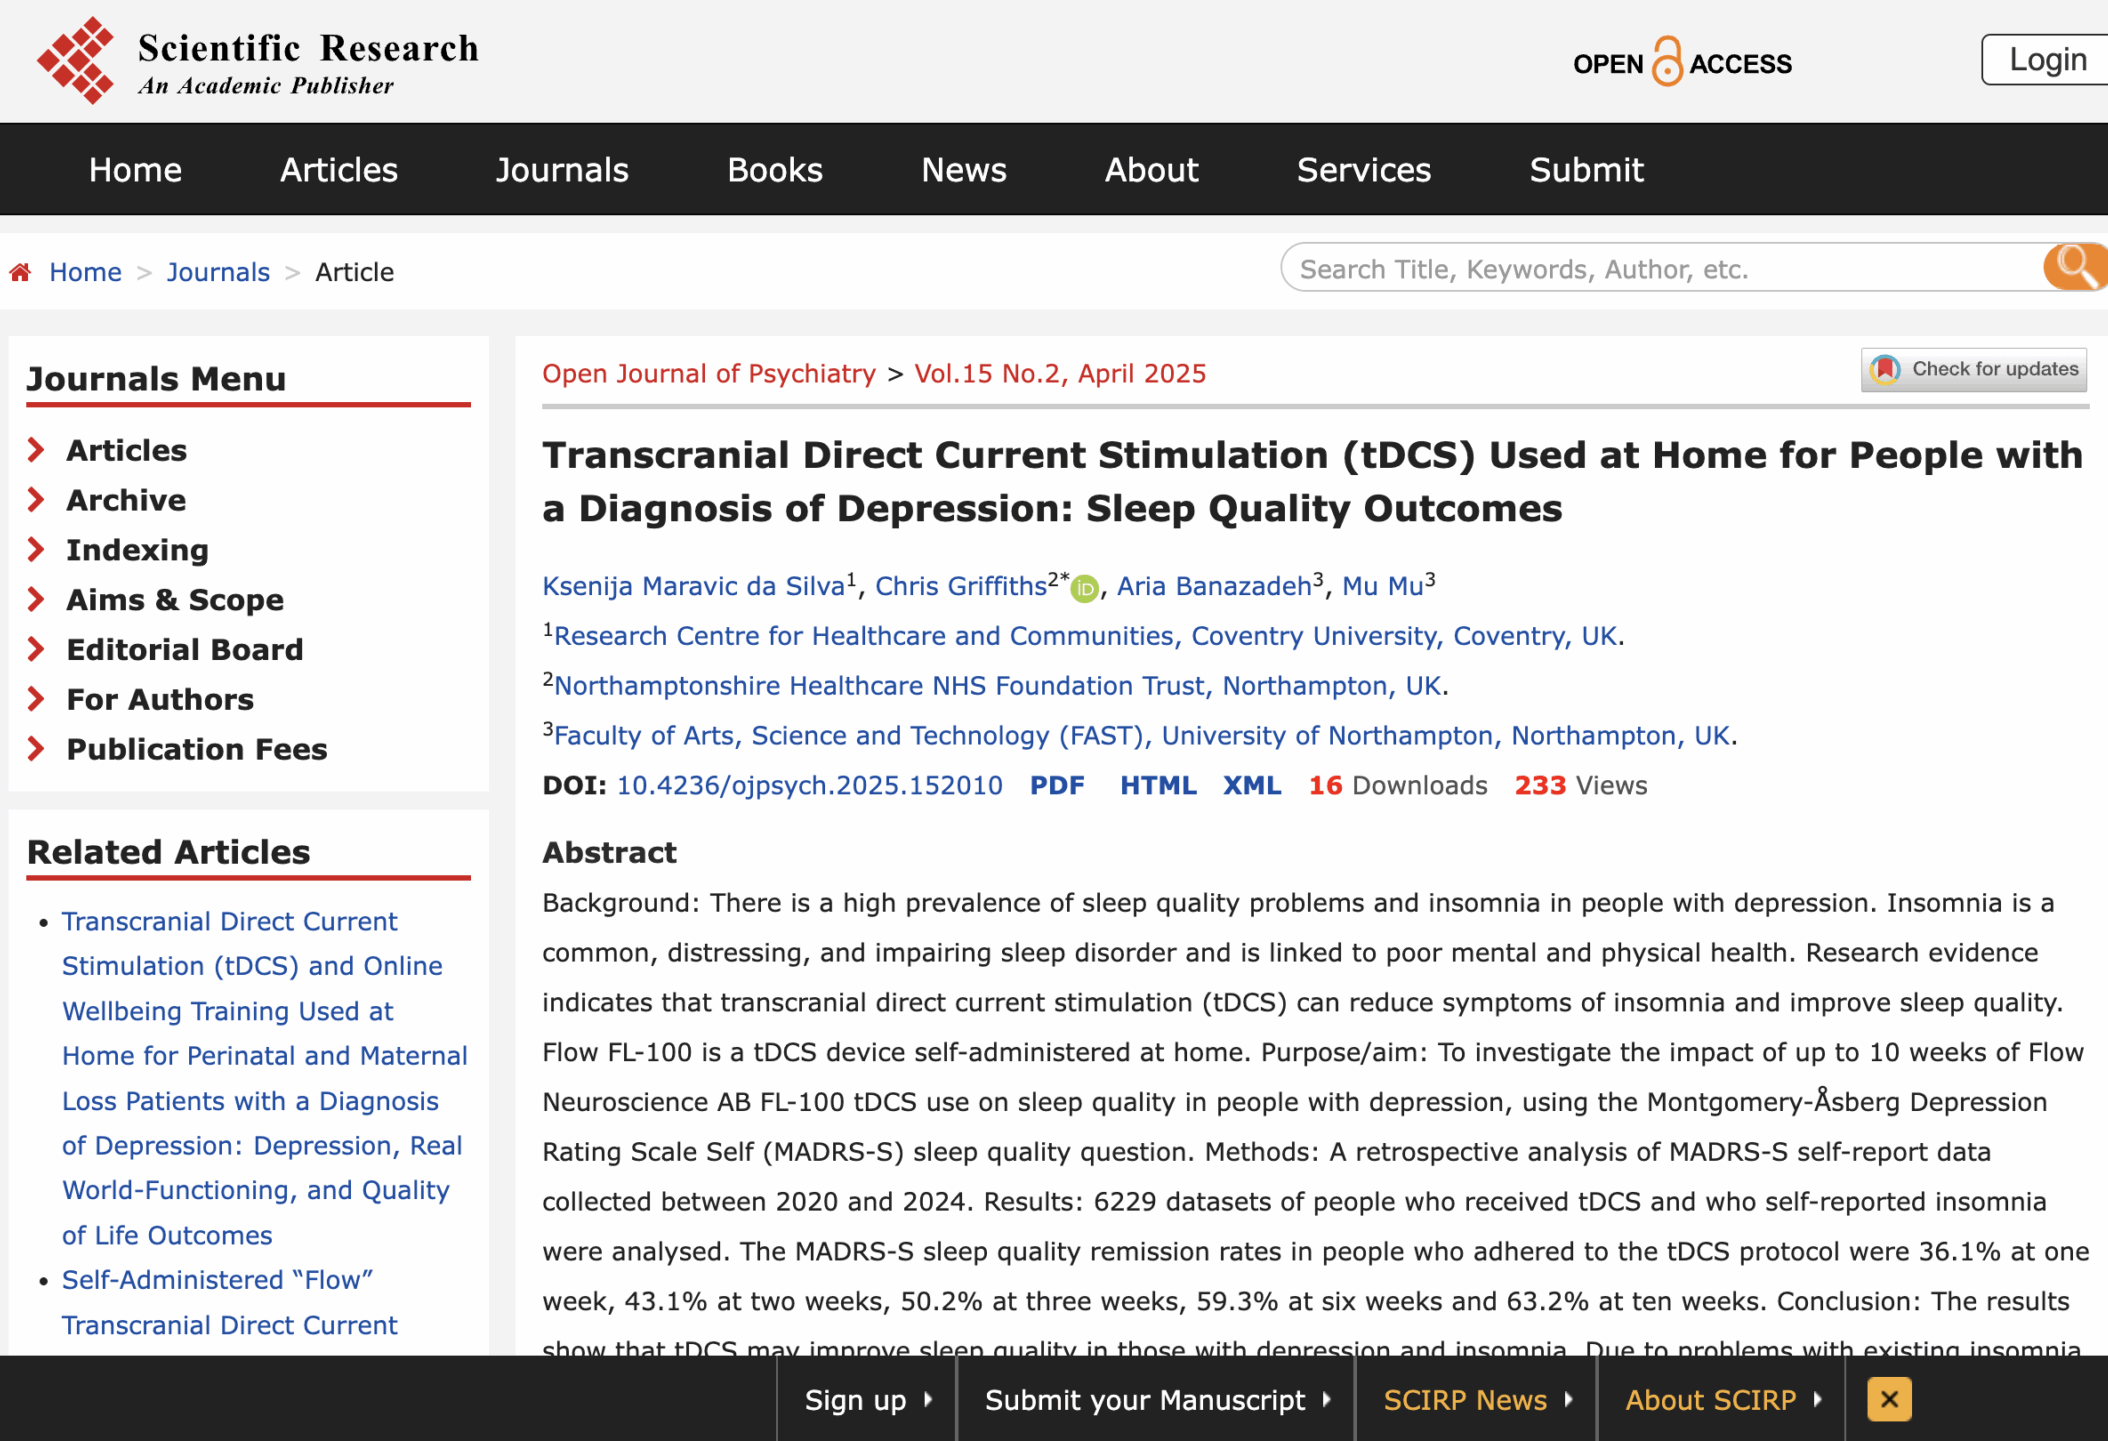The image size is (2108, 1441).
Task: Open related article Self-Administered "Flow"
Action: pyautogui.click(x=230, y=1302)
